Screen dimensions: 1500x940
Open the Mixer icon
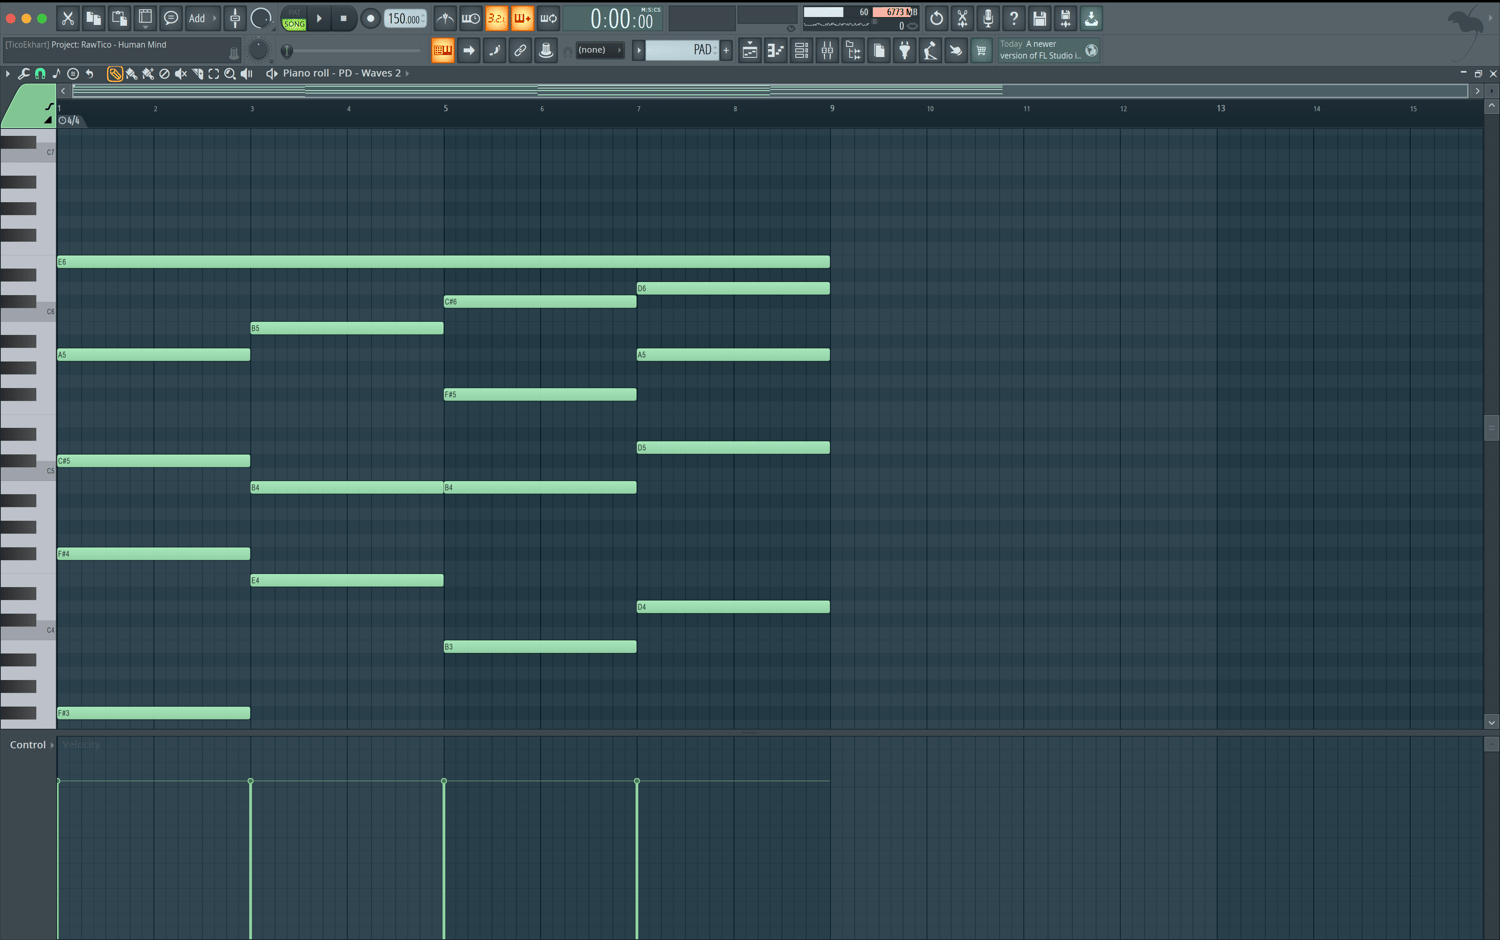point(827,50)
